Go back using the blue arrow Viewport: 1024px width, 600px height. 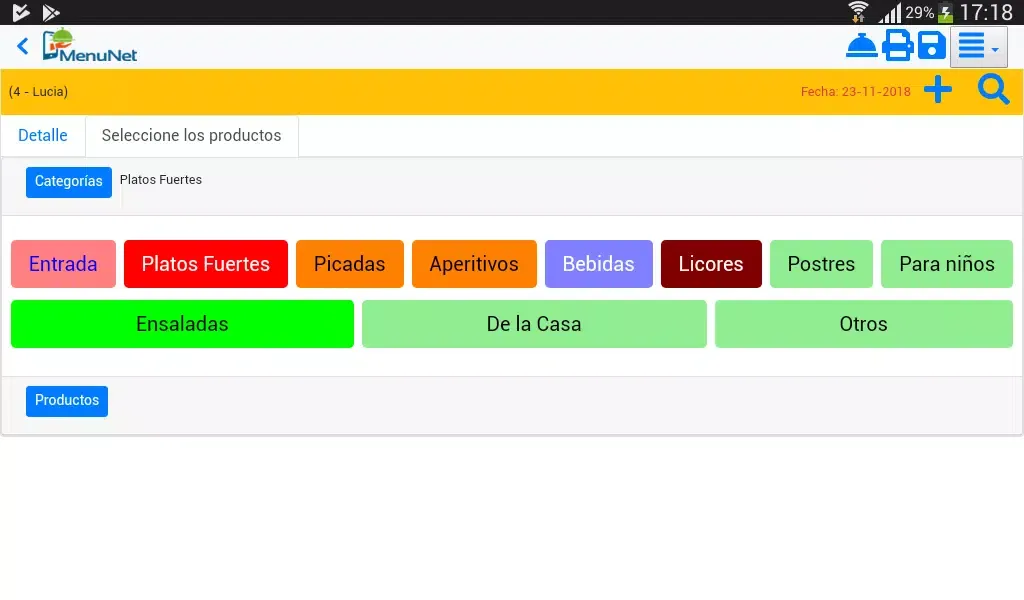(23, 46)
